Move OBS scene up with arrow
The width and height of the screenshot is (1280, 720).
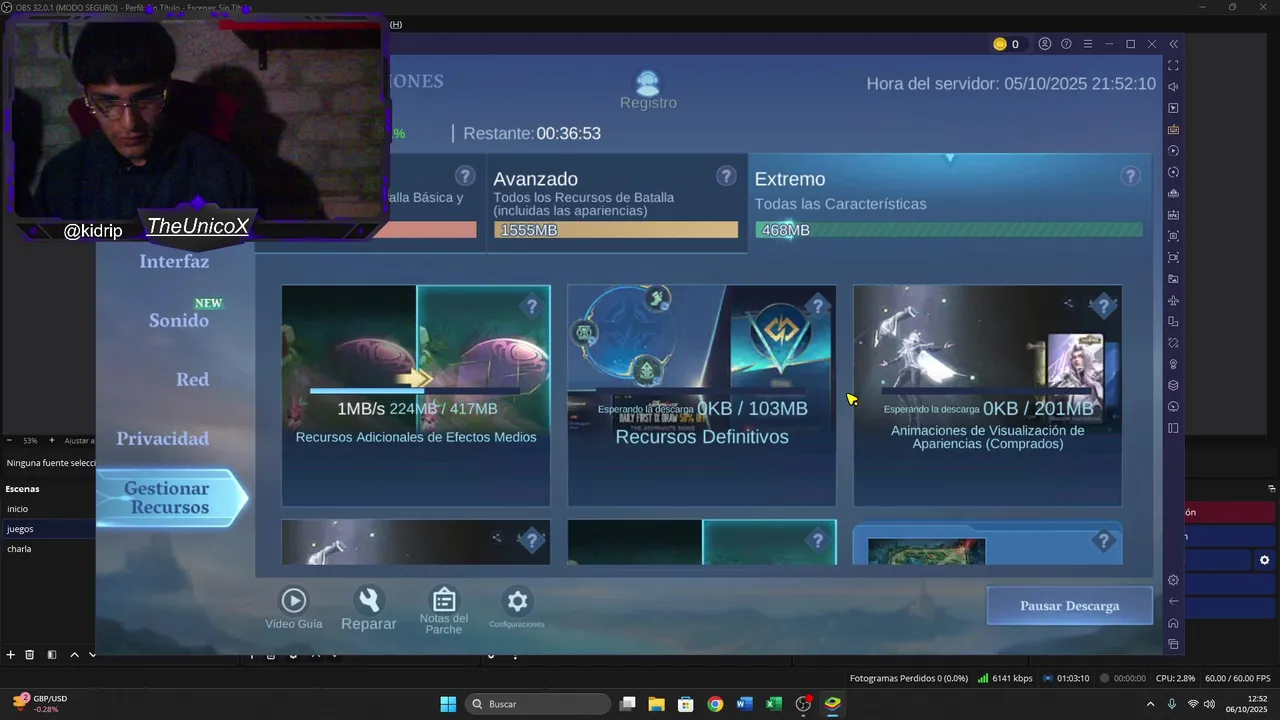(74, 655)
